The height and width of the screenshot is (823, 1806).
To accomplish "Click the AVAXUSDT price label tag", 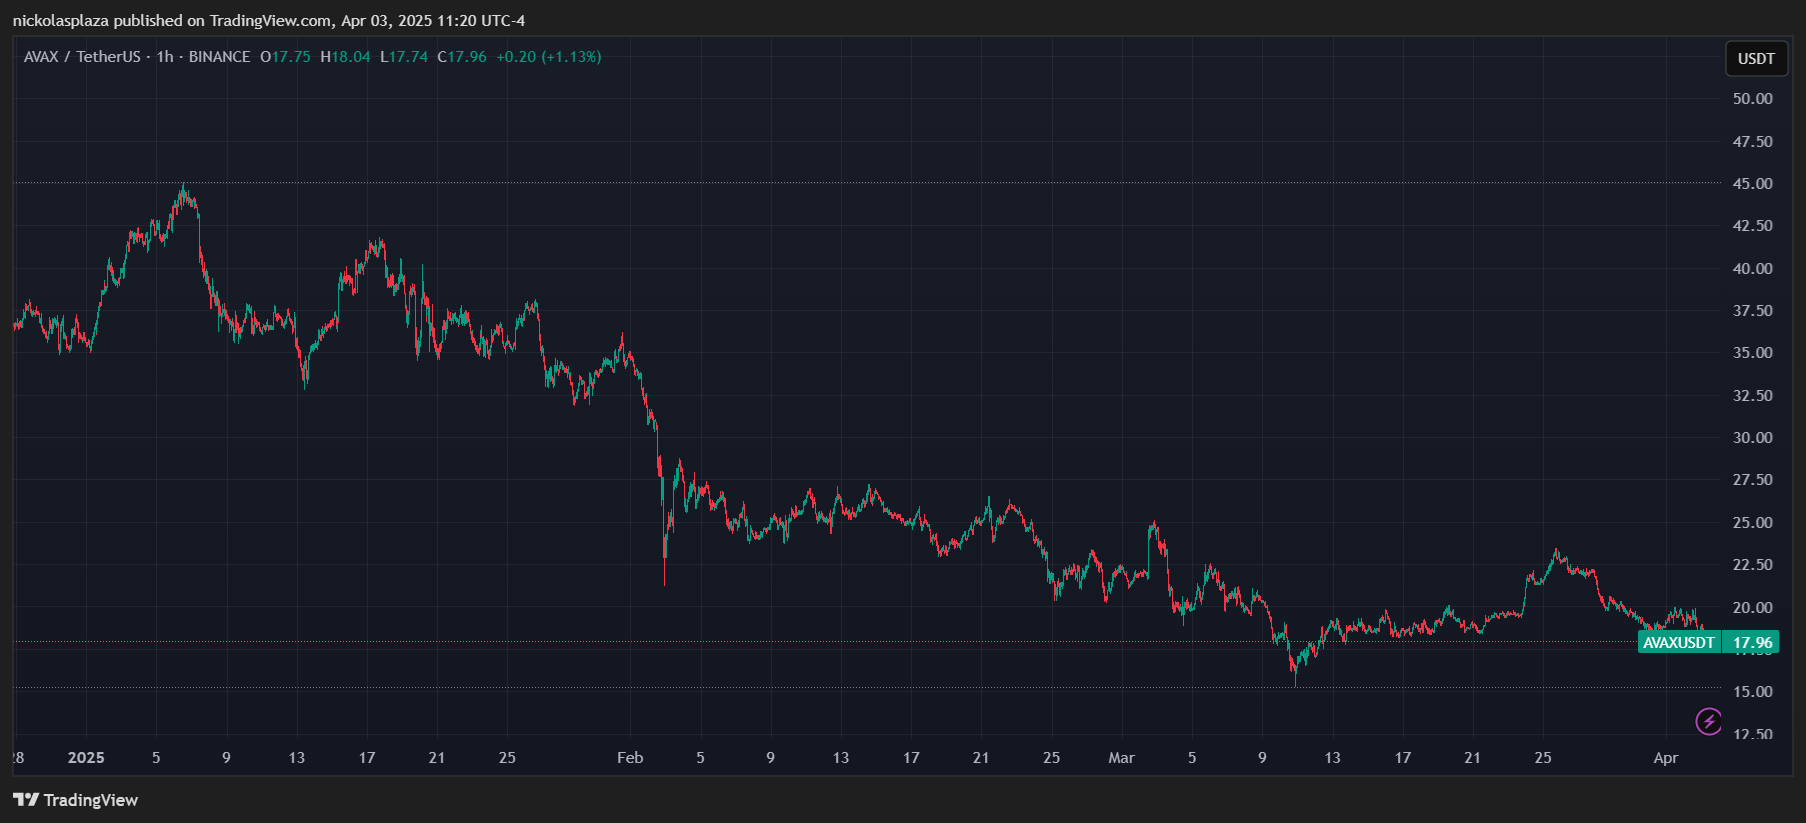I will 1679,643.
